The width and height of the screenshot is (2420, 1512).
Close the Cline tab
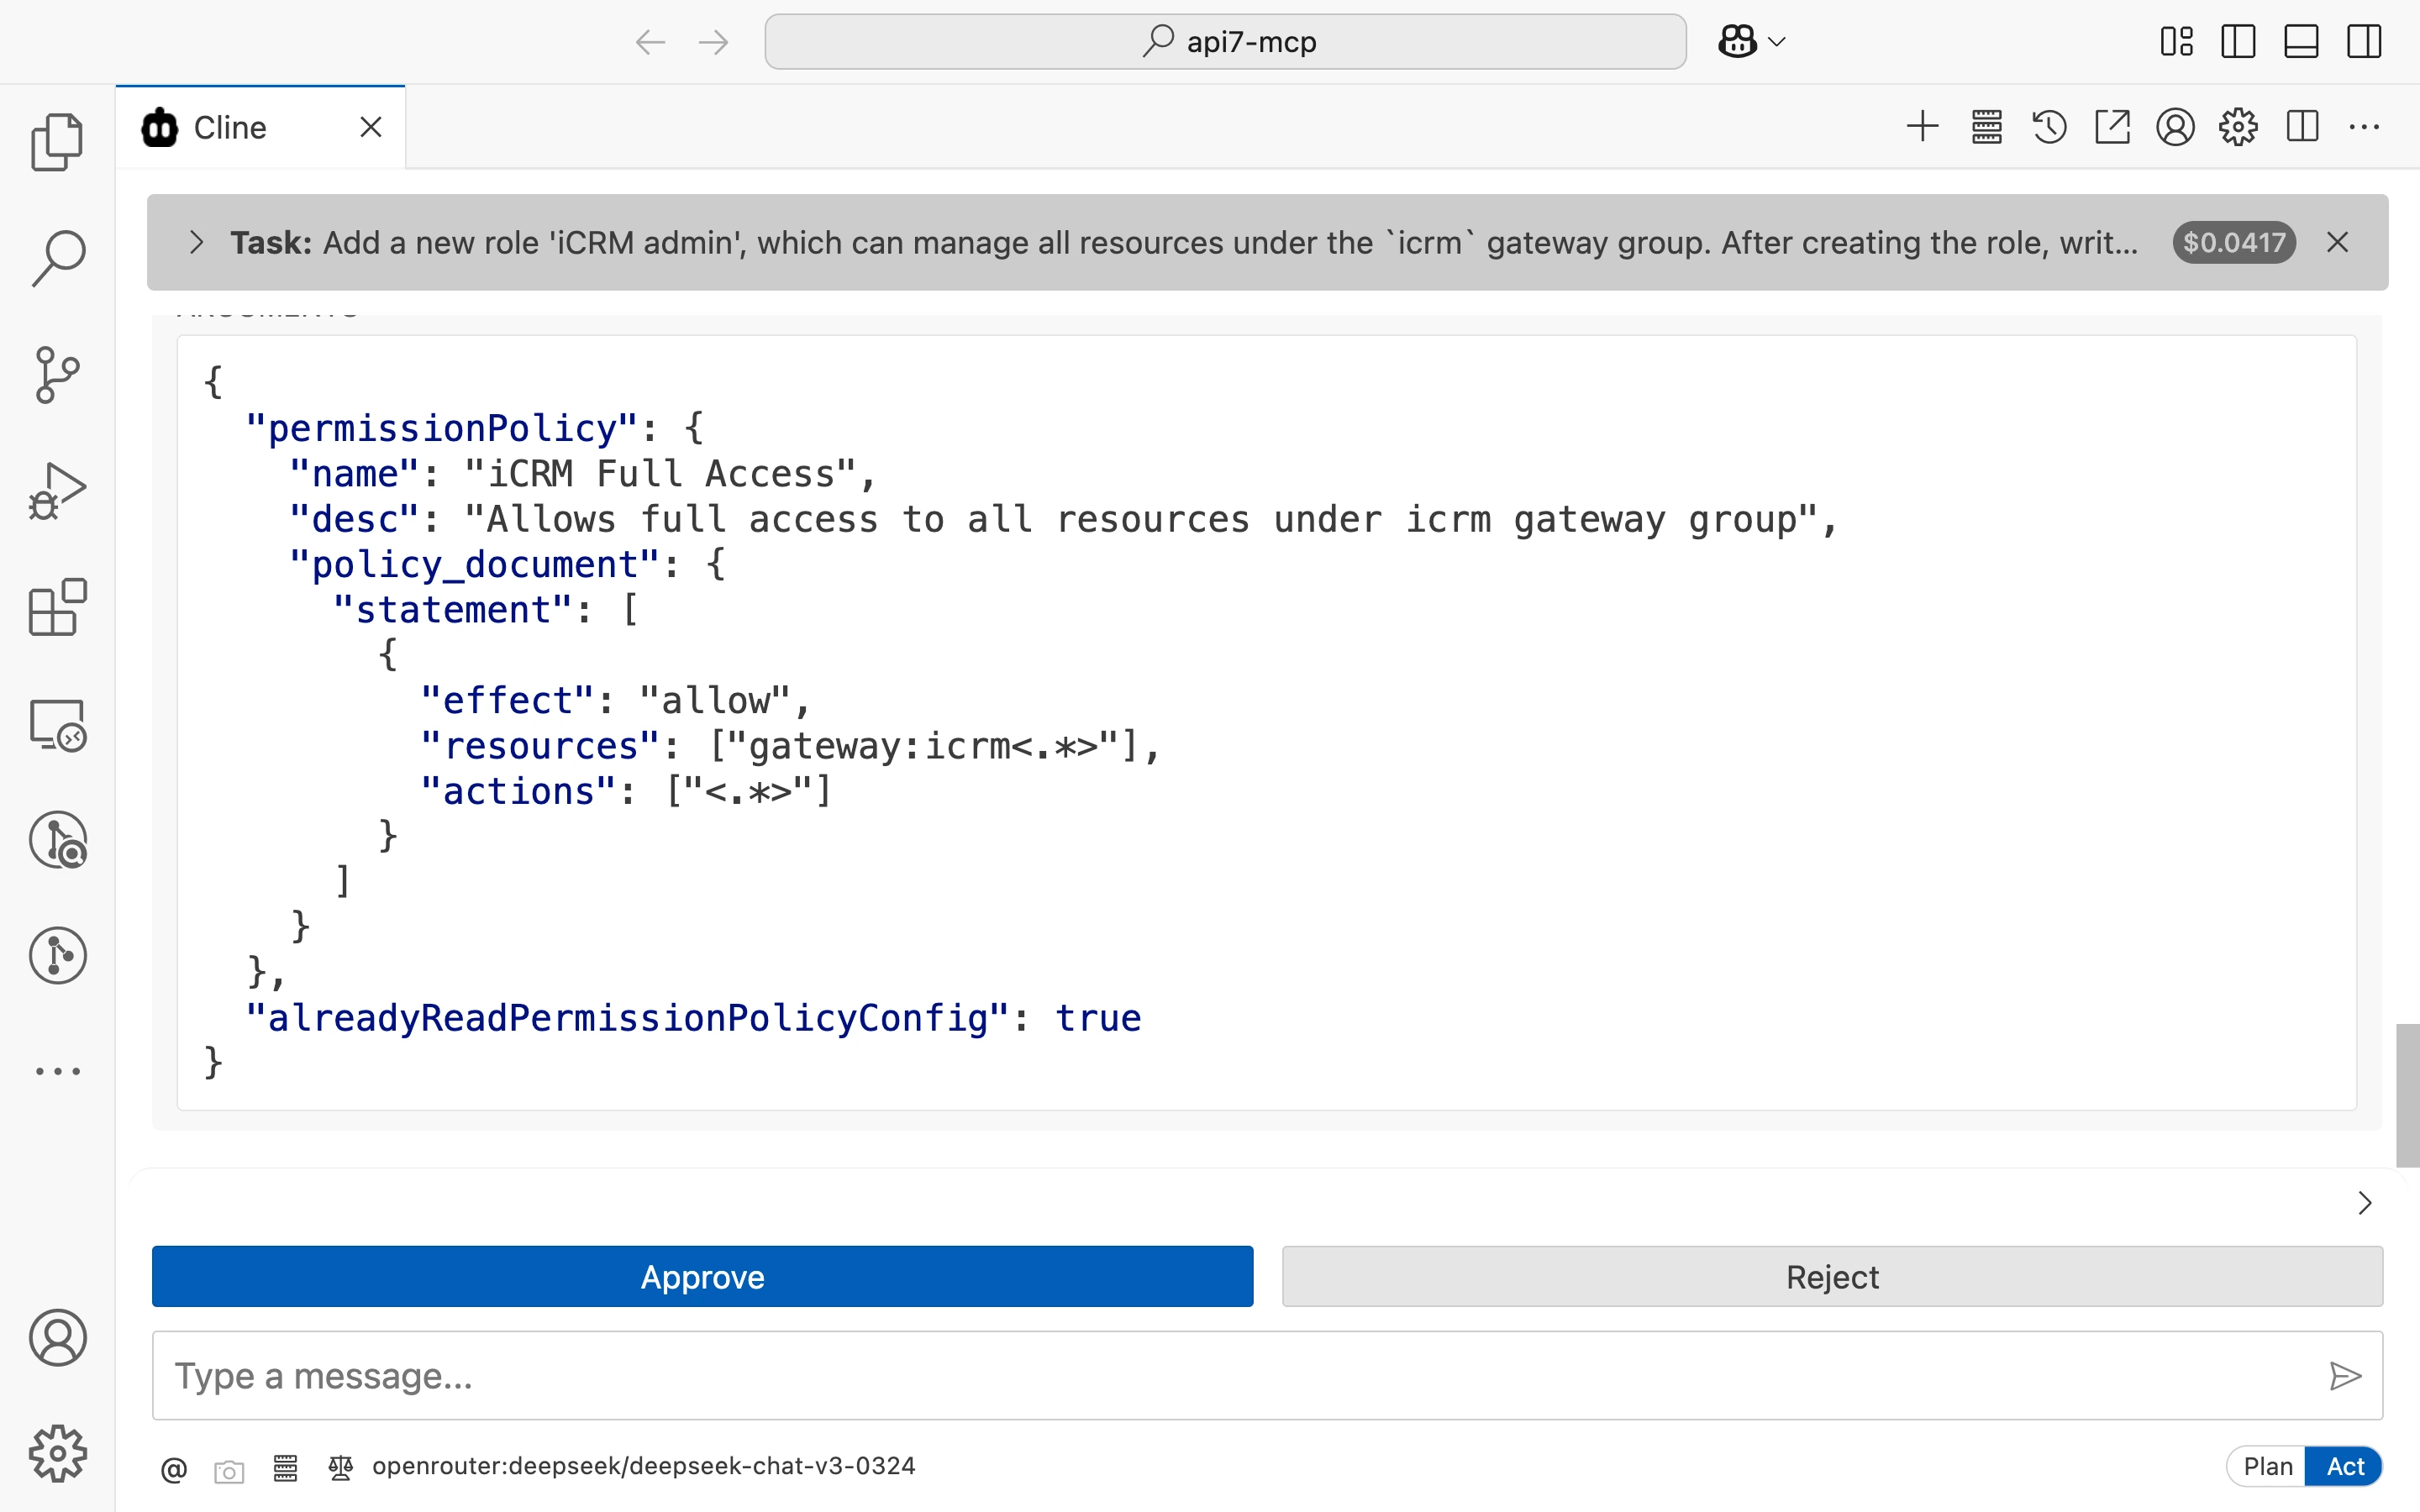pos(371,127)
